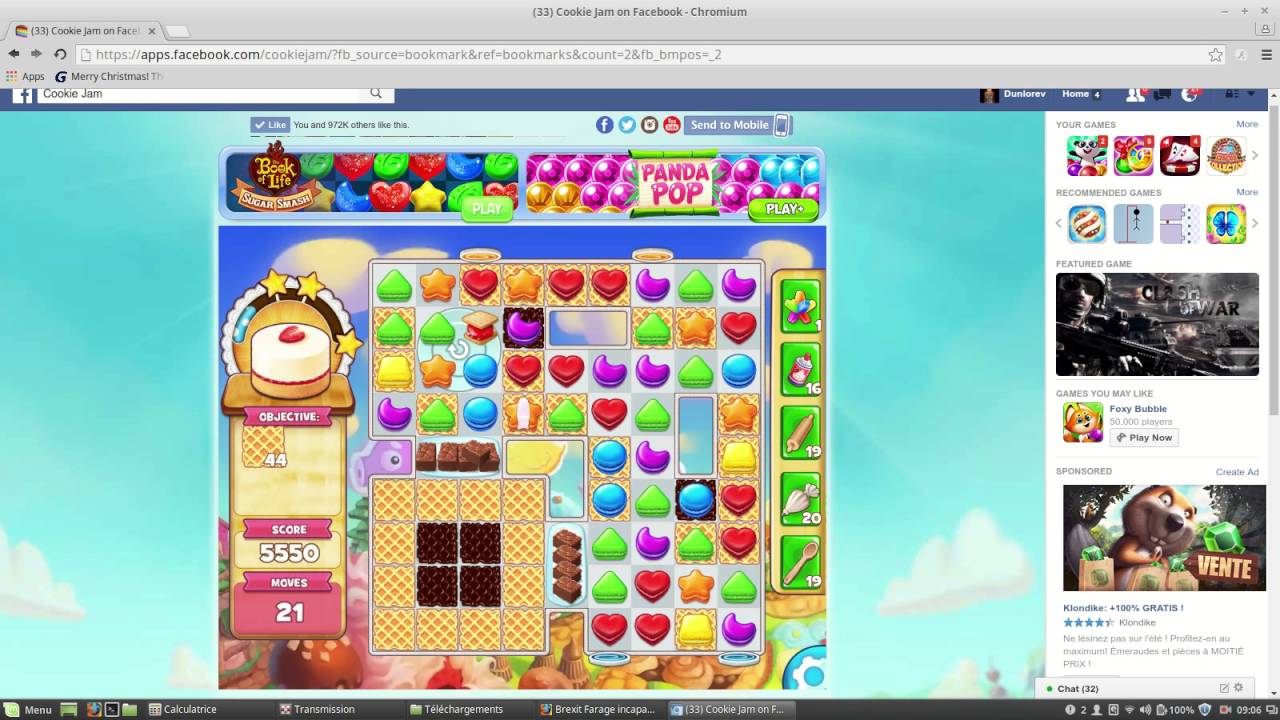
Task: Click the search magnifier icon
Action: coord(376,93)
